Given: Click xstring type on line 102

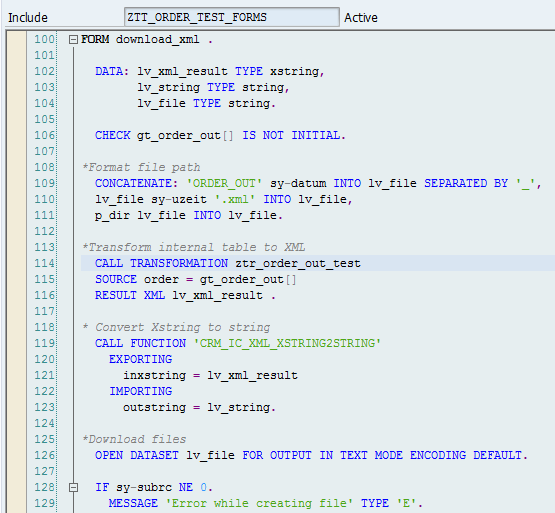Looking at the screenshot, I should click(294, 72).
